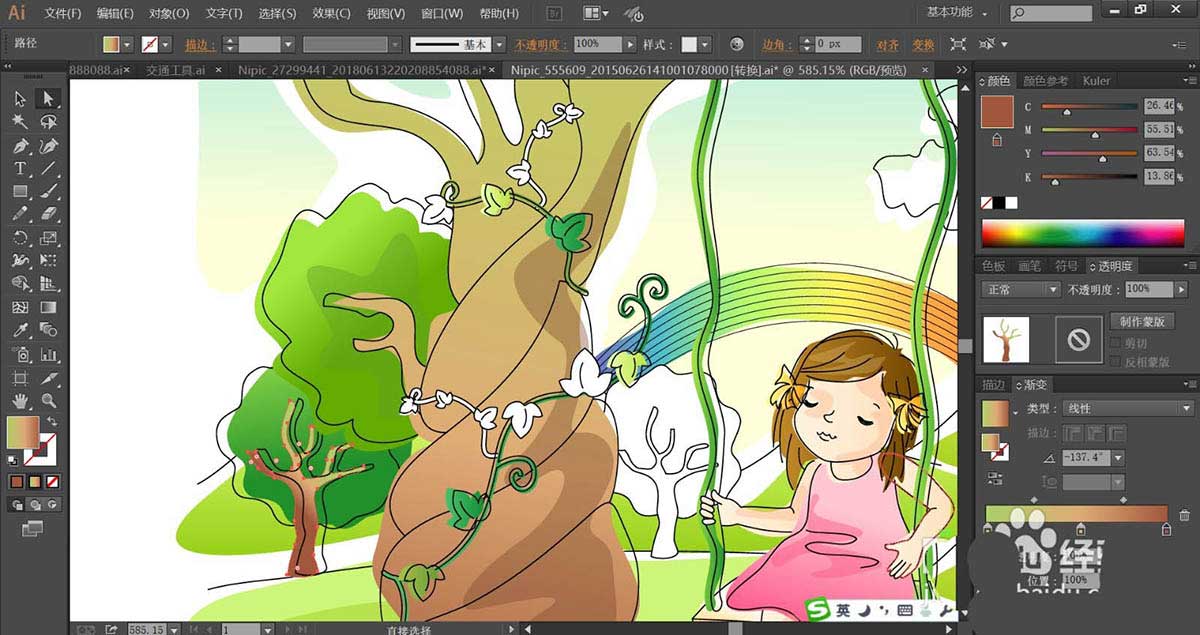Select the Perspective Grid tool
The image size is (1200, 635).
tap(48, 284)
